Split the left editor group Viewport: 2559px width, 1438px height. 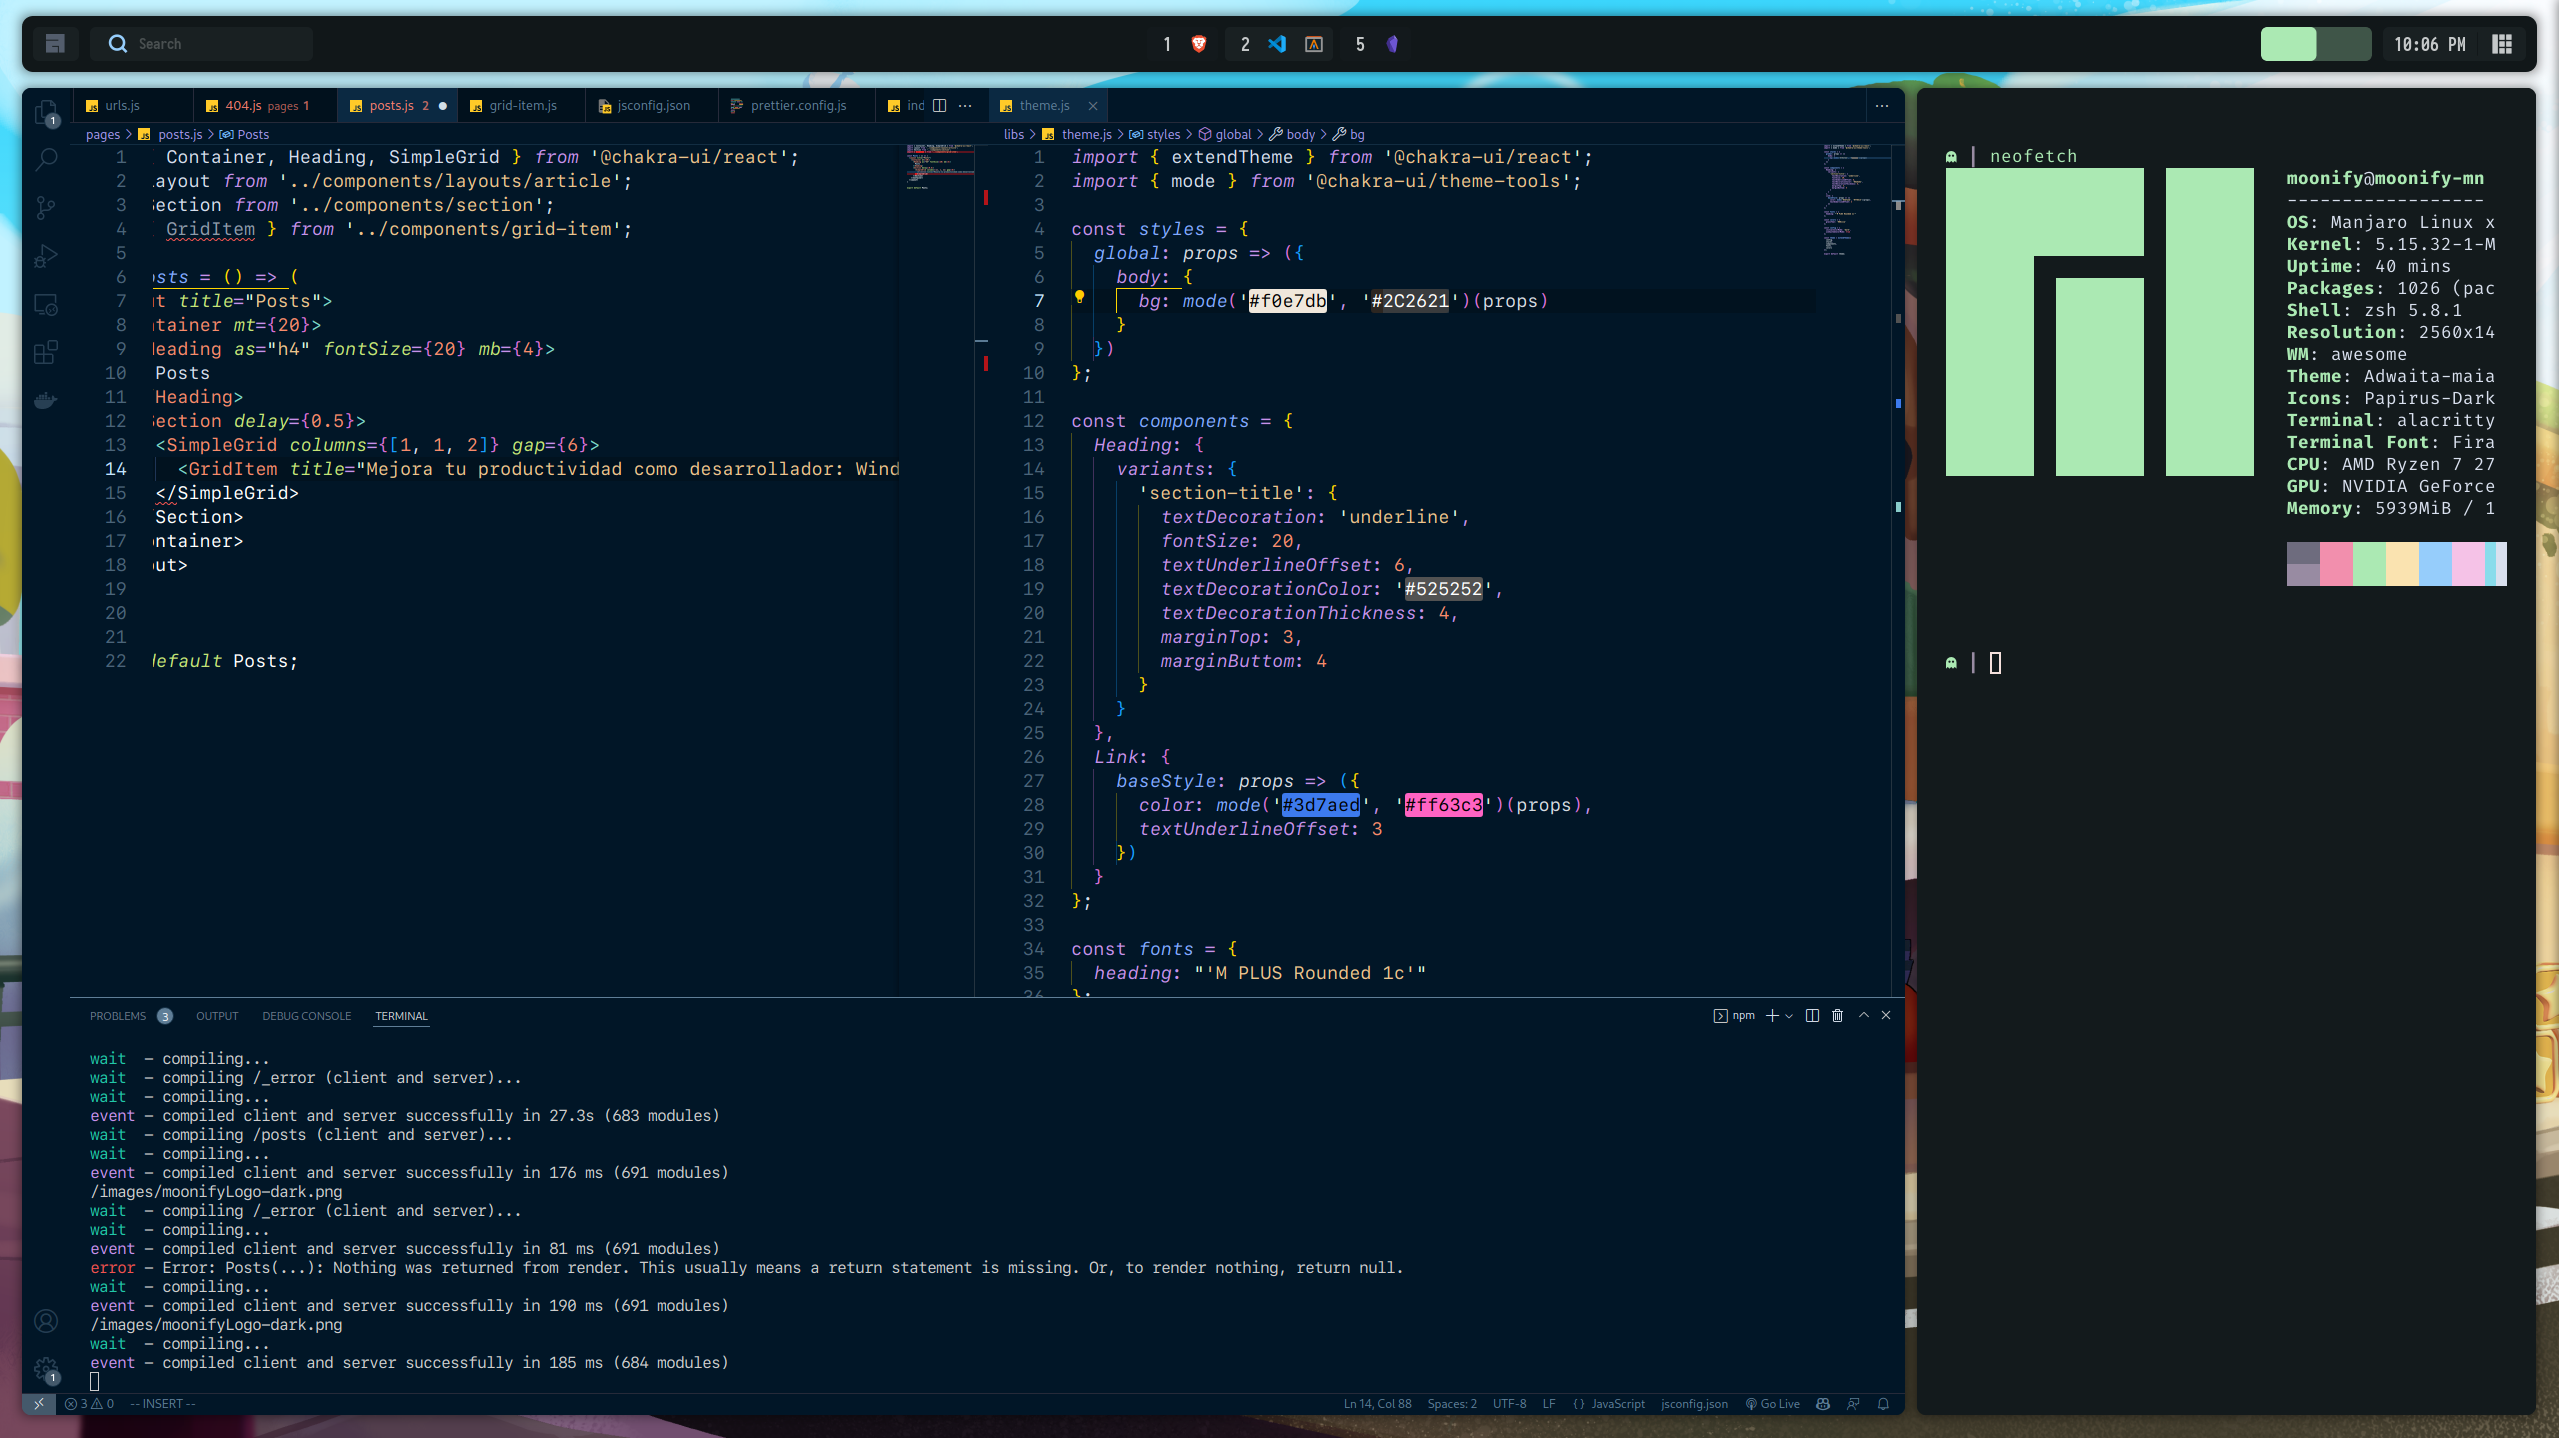coord(939,105)
